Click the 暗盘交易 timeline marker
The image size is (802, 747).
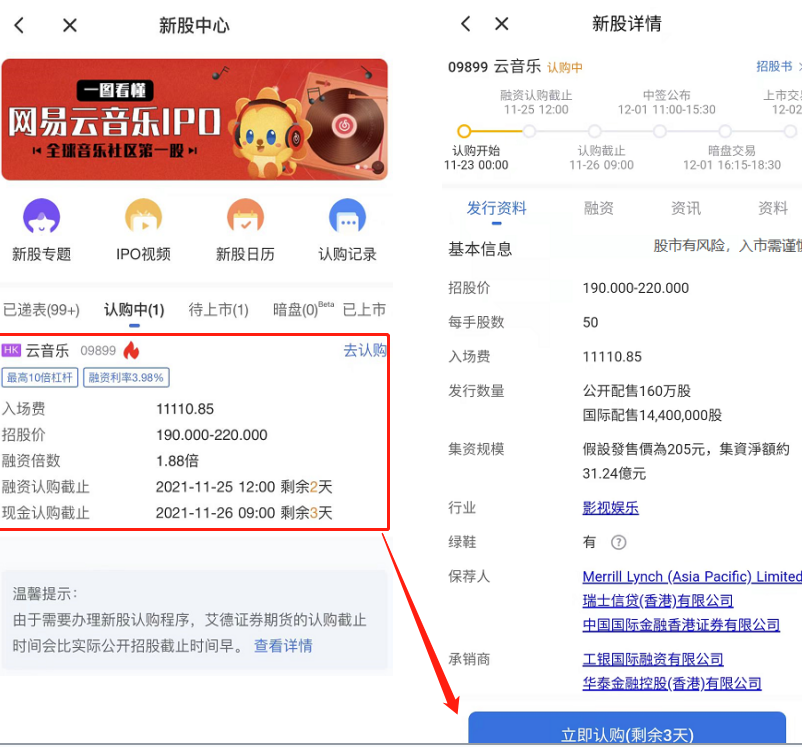click(x=725, y=131)
